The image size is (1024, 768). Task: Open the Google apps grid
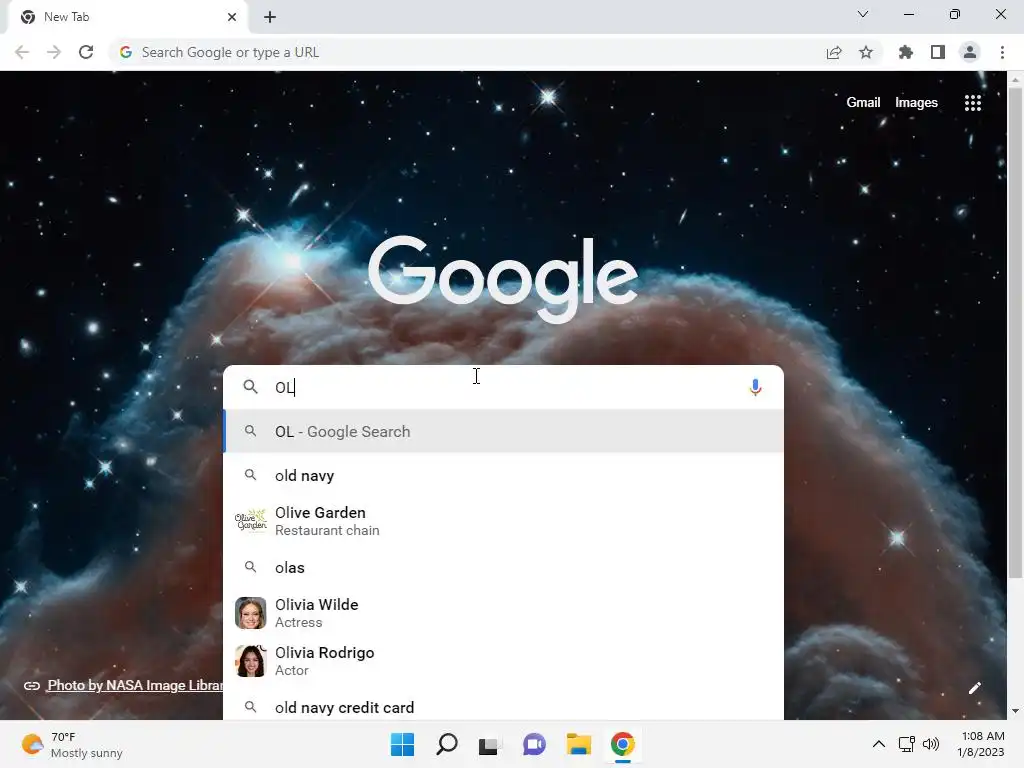click(x=973, y=103)
